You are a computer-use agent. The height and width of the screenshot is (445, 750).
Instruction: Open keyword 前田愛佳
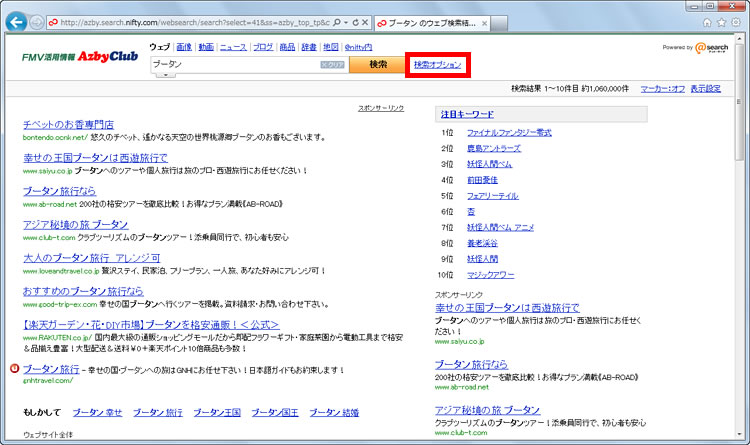[482, 180]
